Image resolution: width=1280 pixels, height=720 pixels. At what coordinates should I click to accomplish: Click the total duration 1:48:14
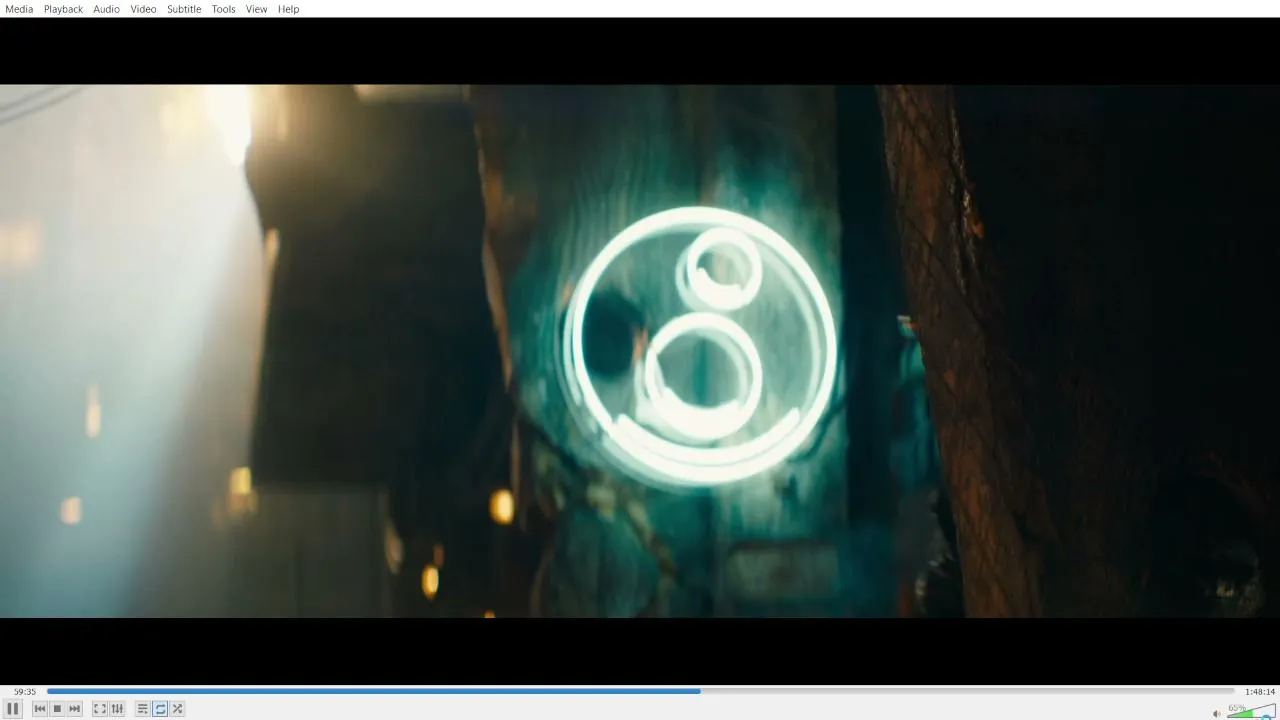pyautogui.click(x=1260, y=691)
